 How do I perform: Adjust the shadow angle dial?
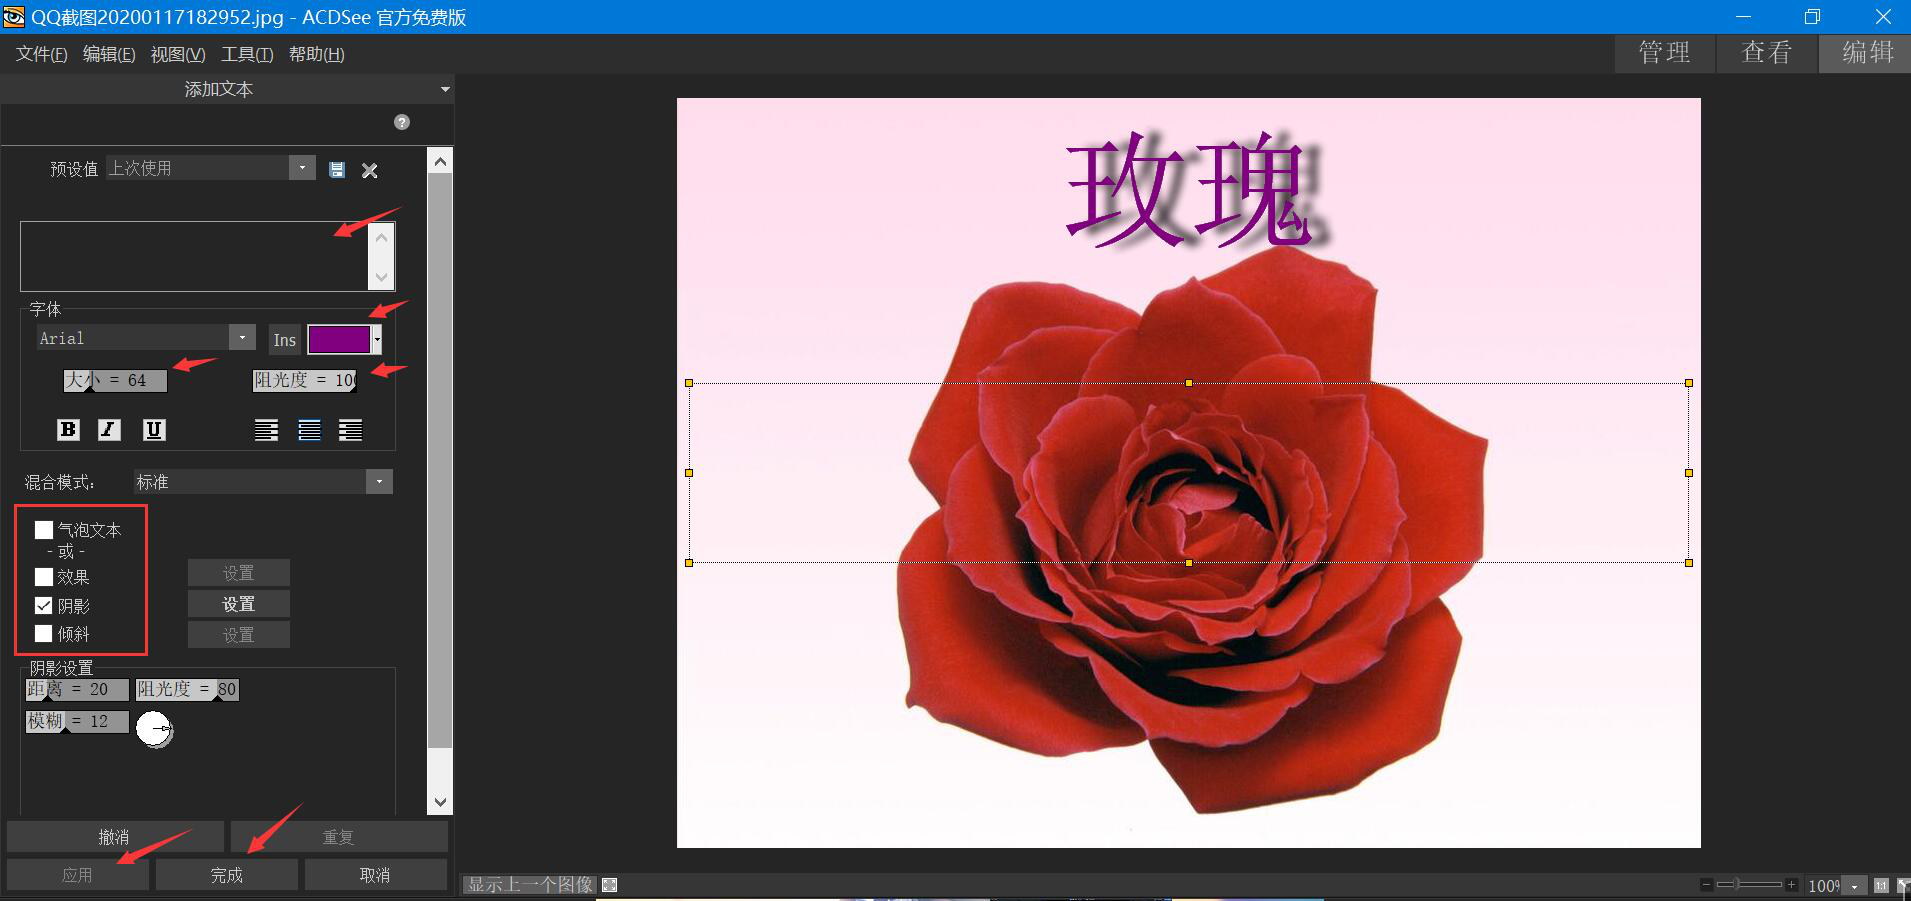154,729
